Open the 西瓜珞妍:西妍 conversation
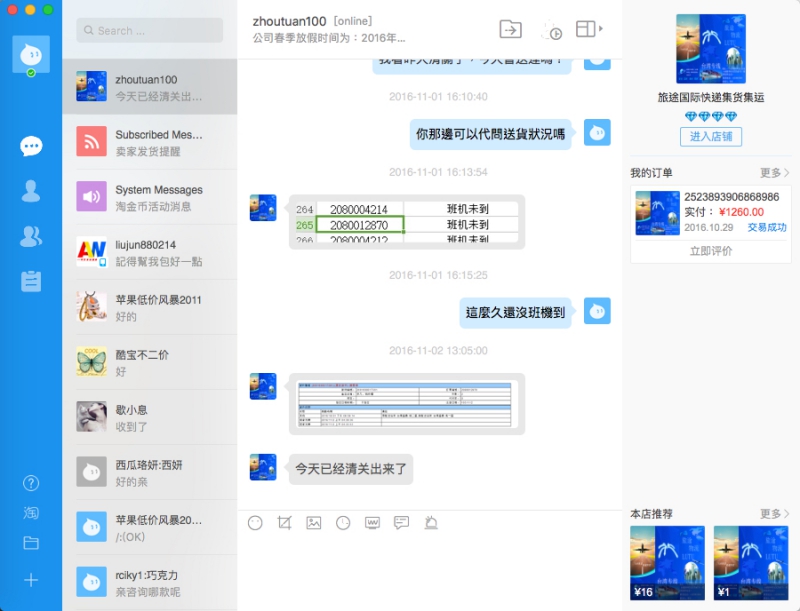Viewport: 800px width, 611px height. coord(149,472)
